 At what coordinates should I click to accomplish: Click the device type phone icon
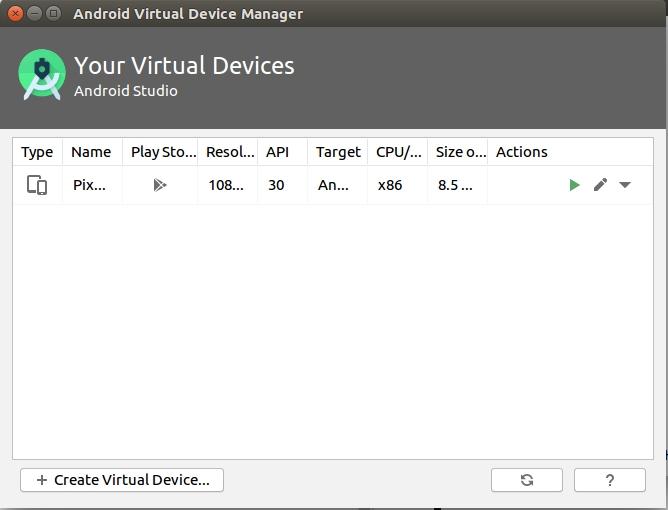(37, 185)
